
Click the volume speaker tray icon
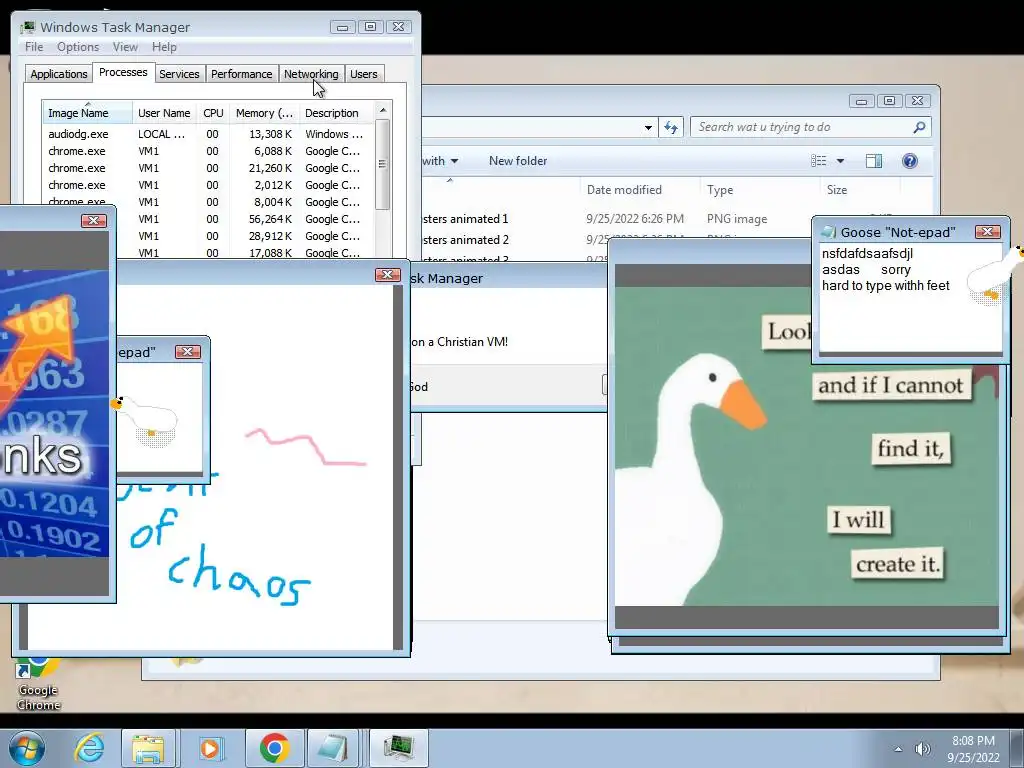click(x=922, y=749)
